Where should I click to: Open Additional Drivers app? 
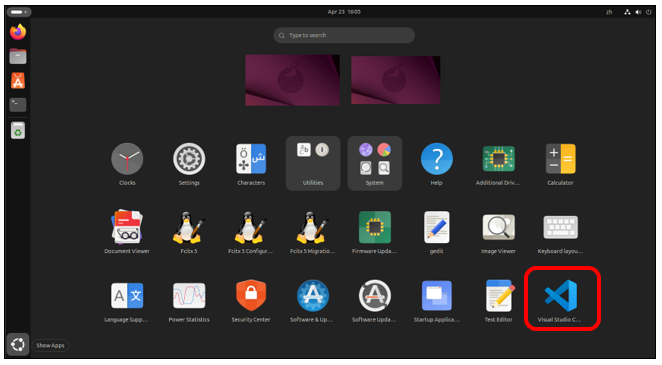tap(498, 164)
